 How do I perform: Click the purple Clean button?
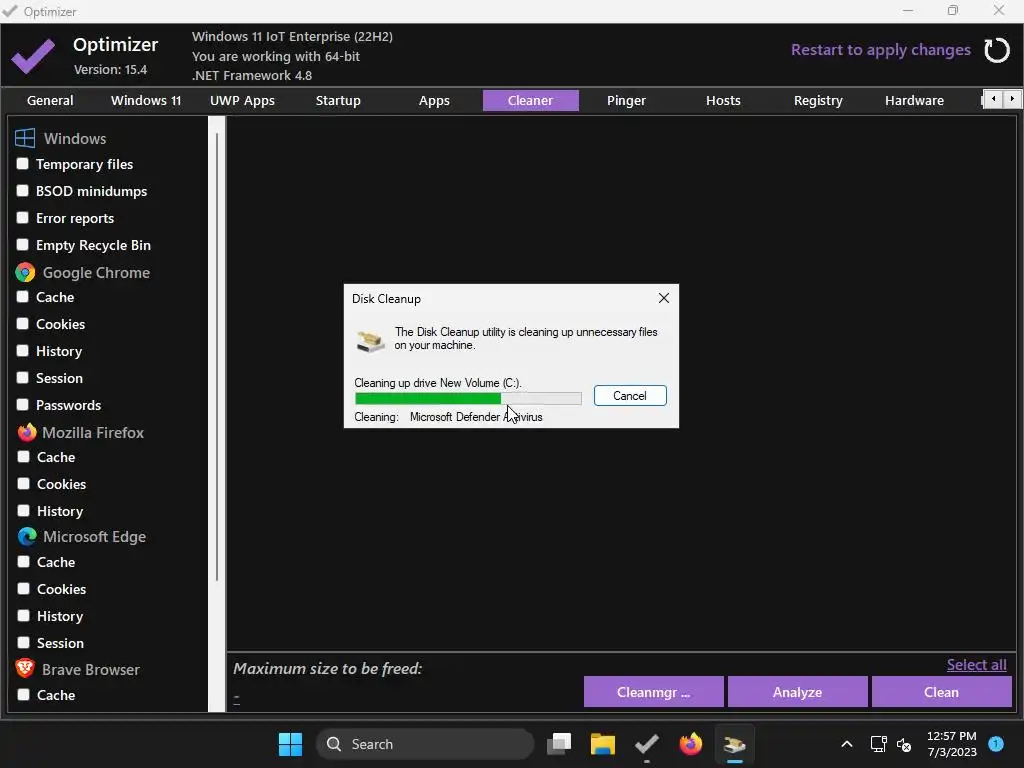942,692
